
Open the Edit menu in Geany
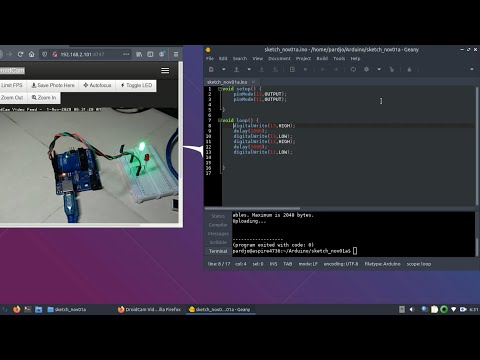pos(223,58)
